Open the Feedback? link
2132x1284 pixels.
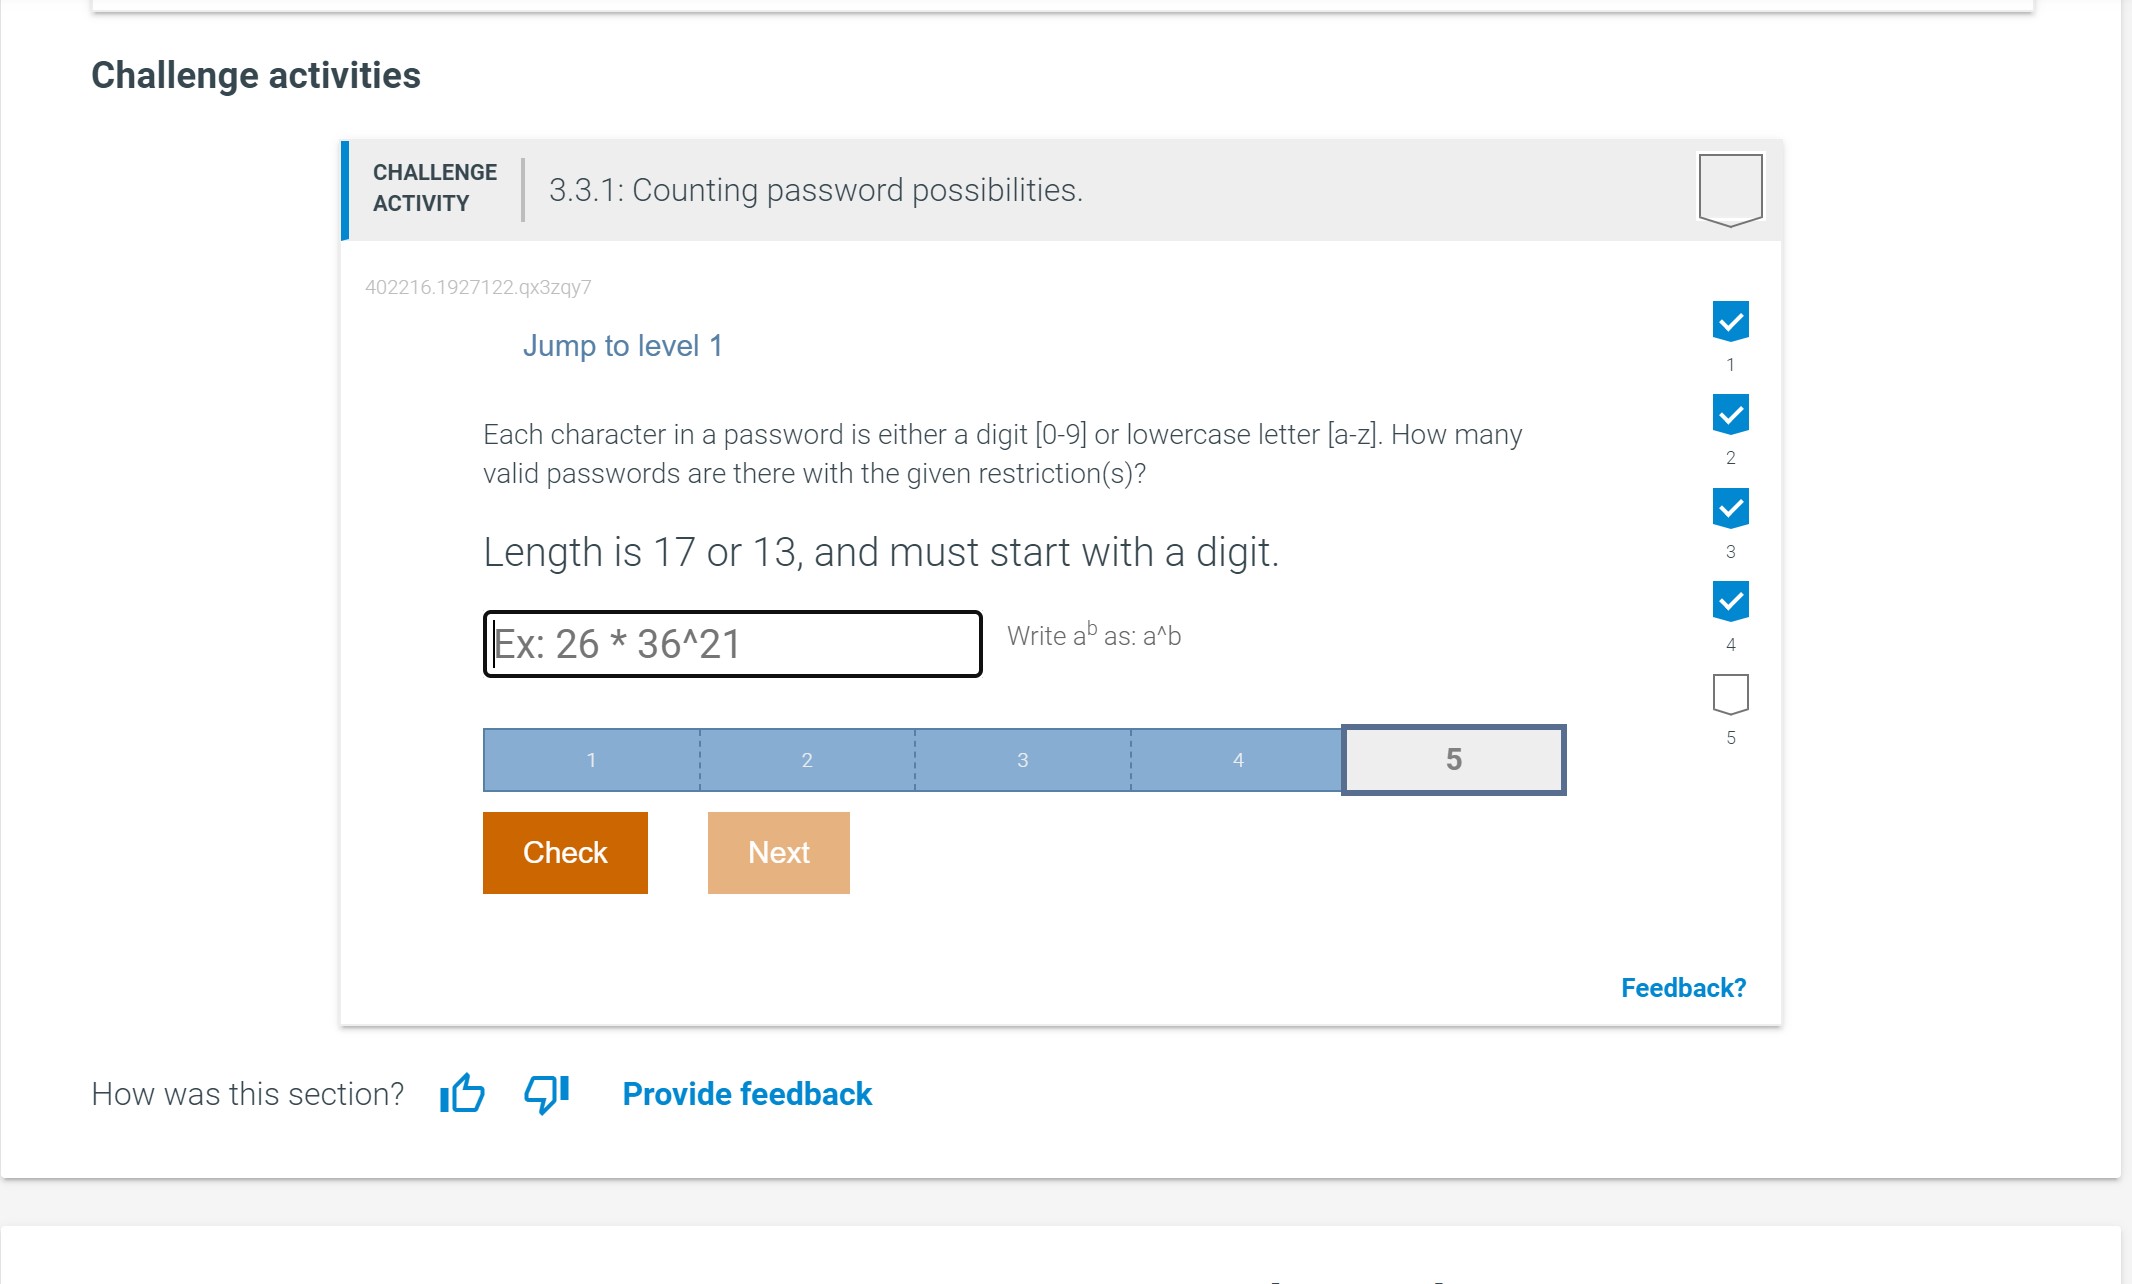coord(1683,988)
